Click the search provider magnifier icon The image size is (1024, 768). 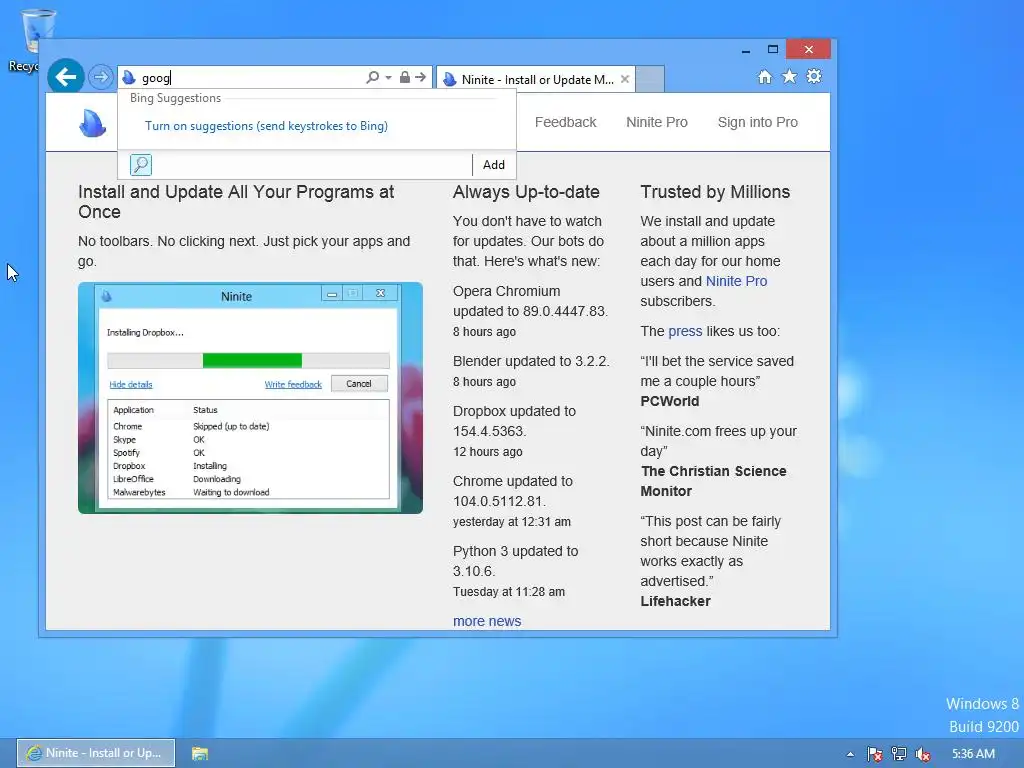click(140, 165)
